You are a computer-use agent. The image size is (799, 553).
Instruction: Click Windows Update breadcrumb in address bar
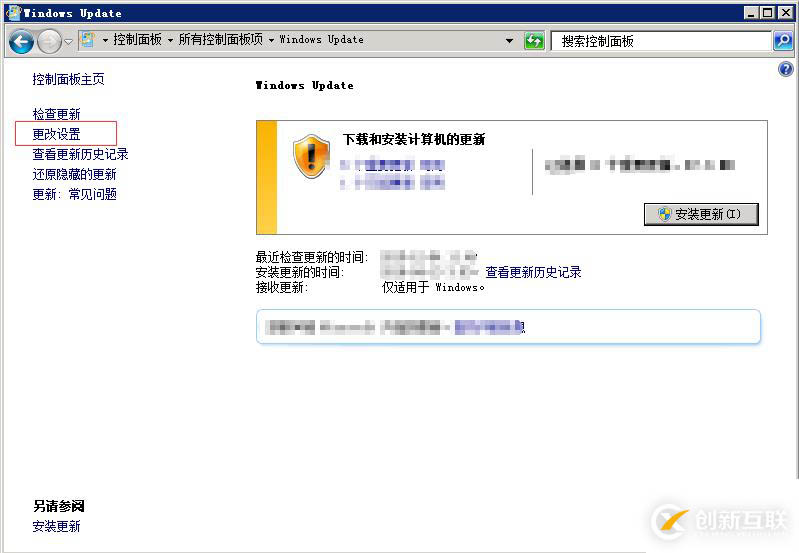[322, 40]
